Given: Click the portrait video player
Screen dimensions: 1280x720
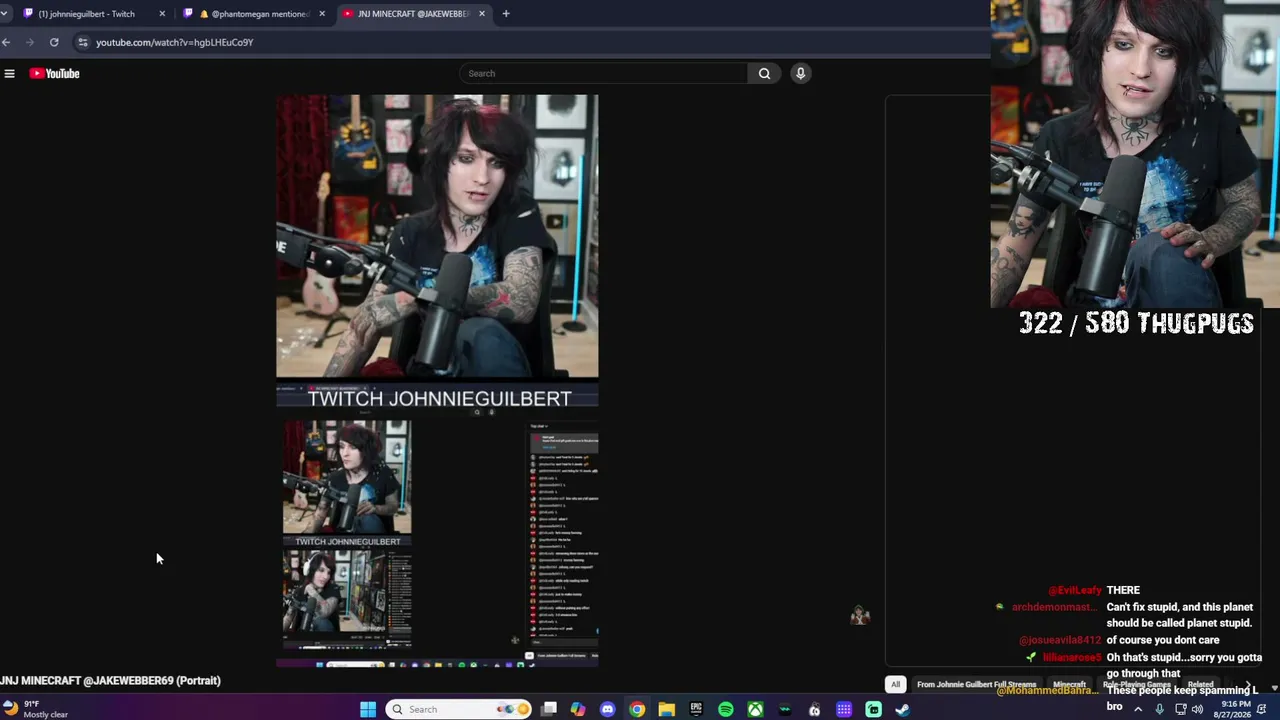Looking at the screenshot, I should (437, 380).
